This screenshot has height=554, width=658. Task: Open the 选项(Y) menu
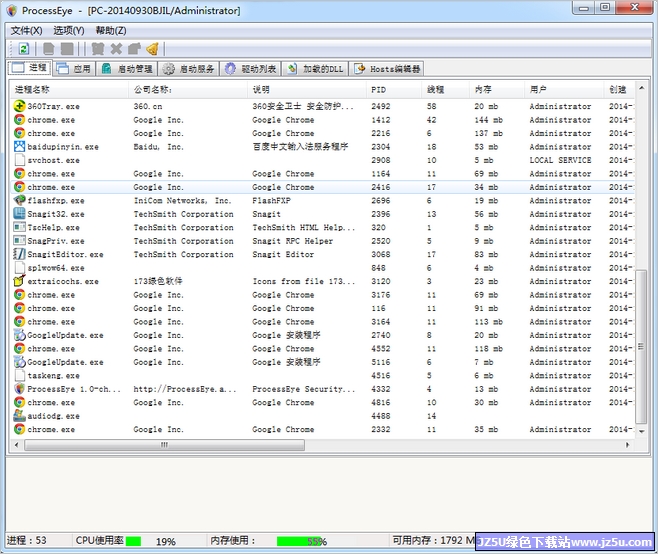point(69,31)
